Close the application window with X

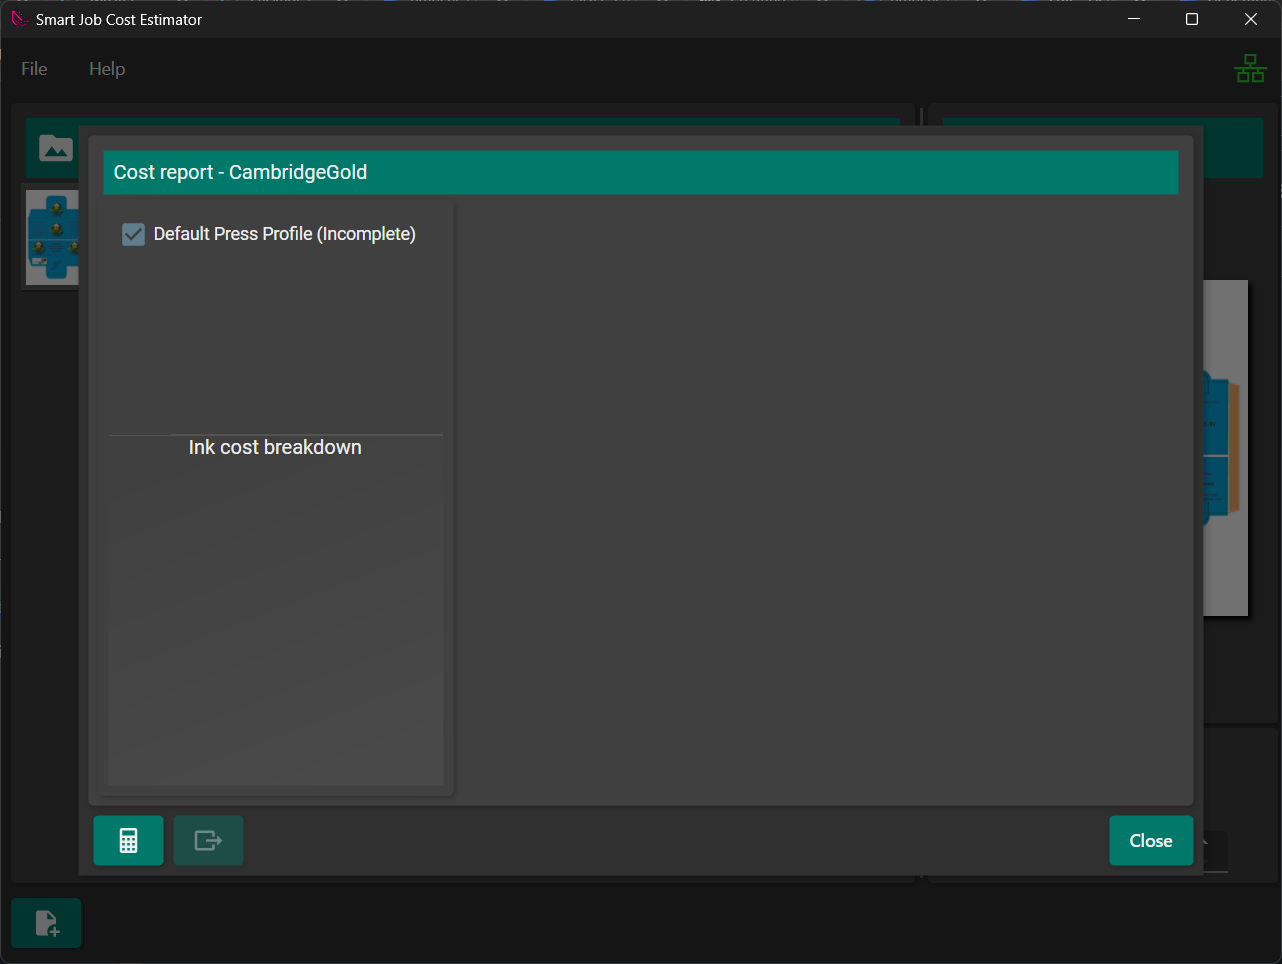tap(1250, 19)
